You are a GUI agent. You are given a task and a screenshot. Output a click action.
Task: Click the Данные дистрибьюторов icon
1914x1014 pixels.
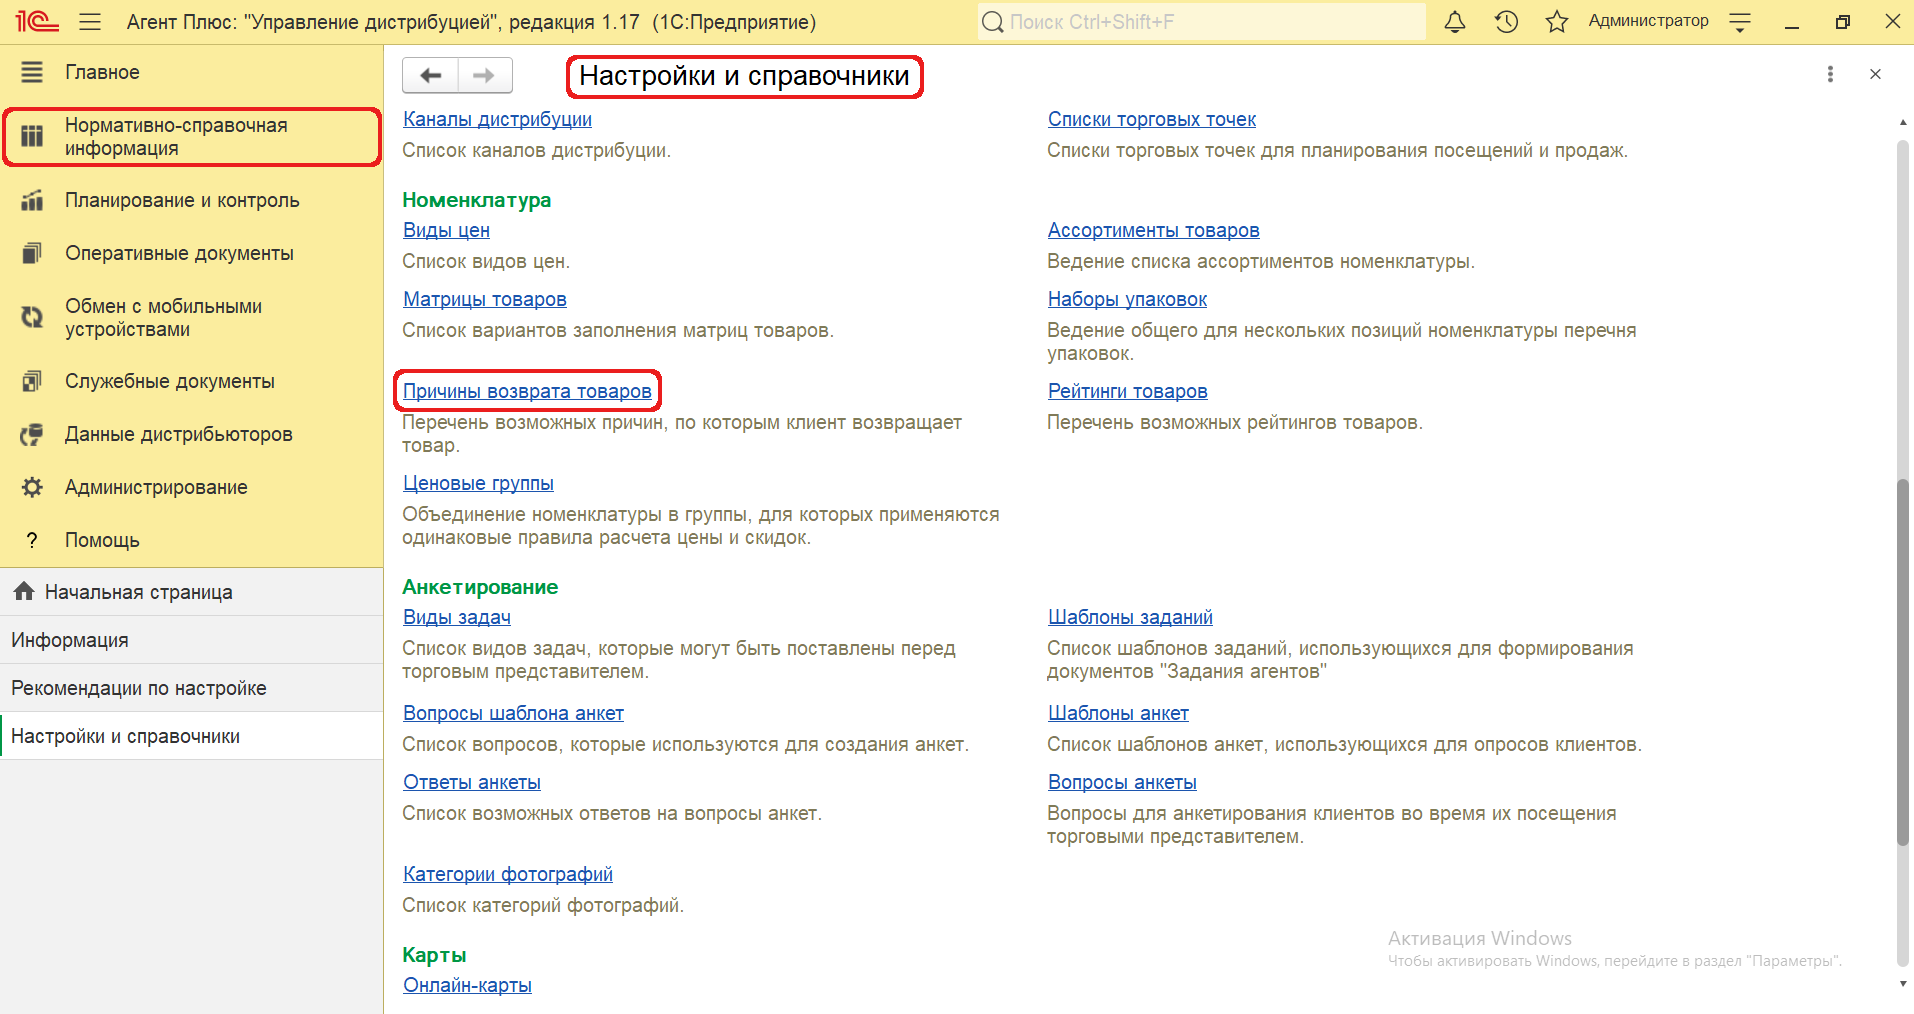point(32,434)
